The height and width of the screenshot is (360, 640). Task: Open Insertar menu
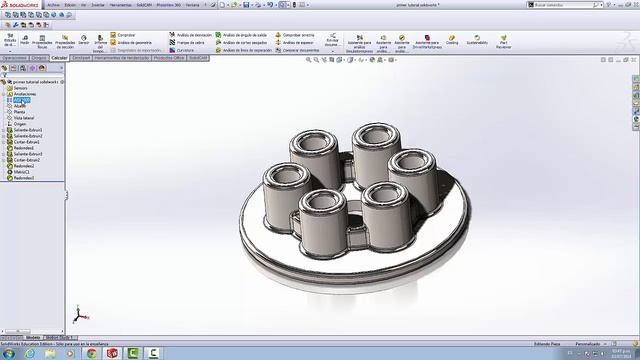click(98, 5)
